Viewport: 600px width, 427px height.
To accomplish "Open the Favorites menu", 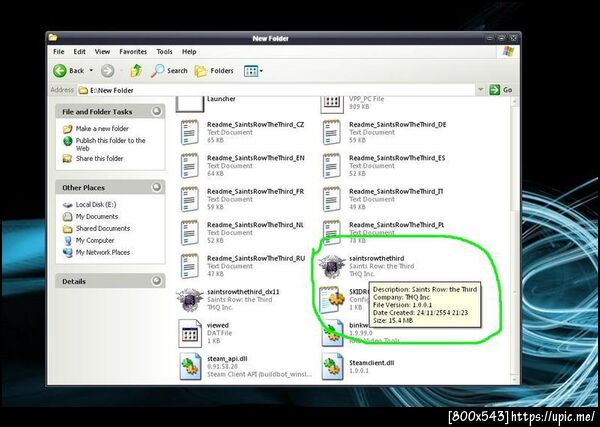I will [133, 52].
